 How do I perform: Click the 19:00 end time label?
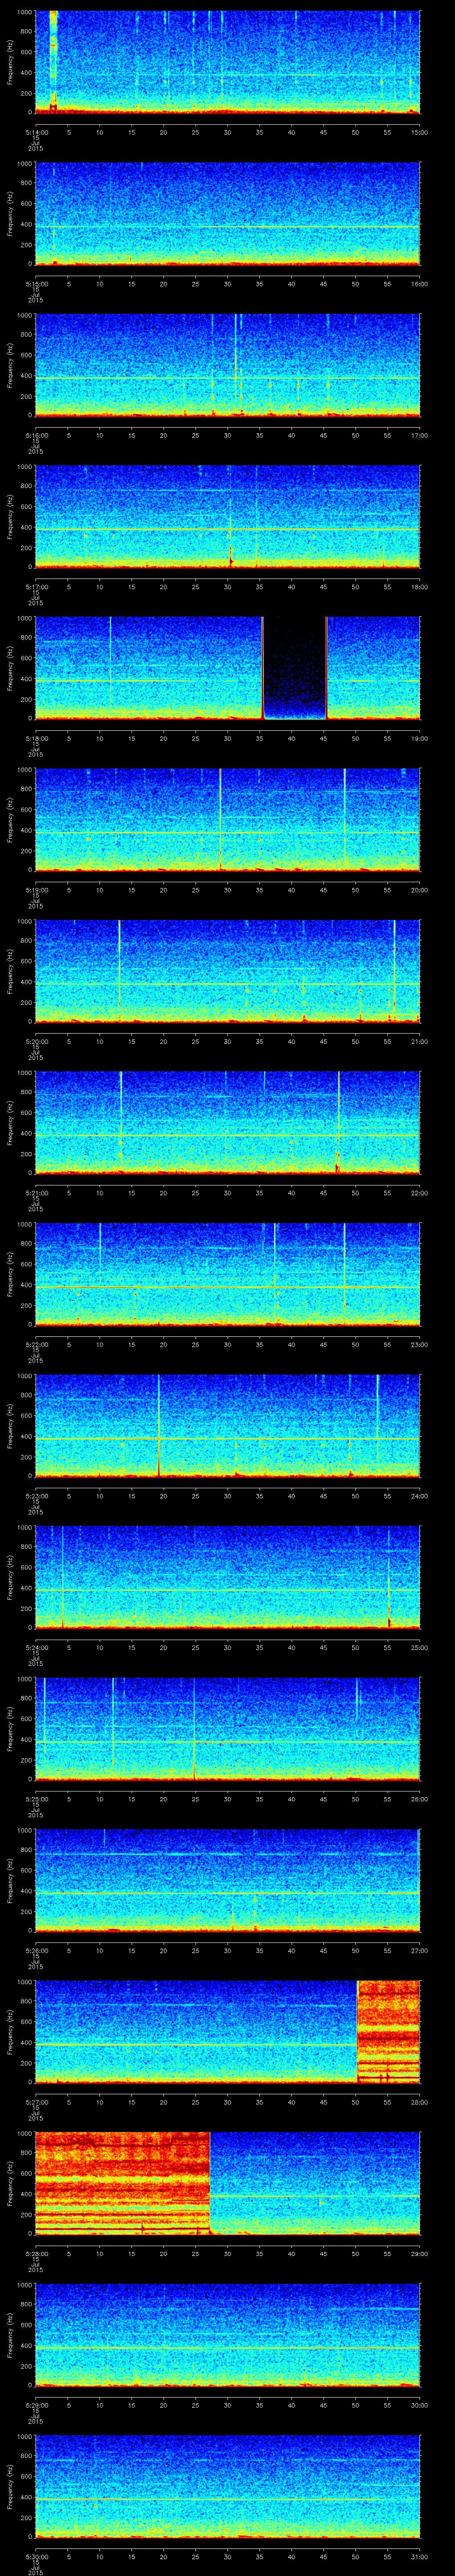pos(419,739)
